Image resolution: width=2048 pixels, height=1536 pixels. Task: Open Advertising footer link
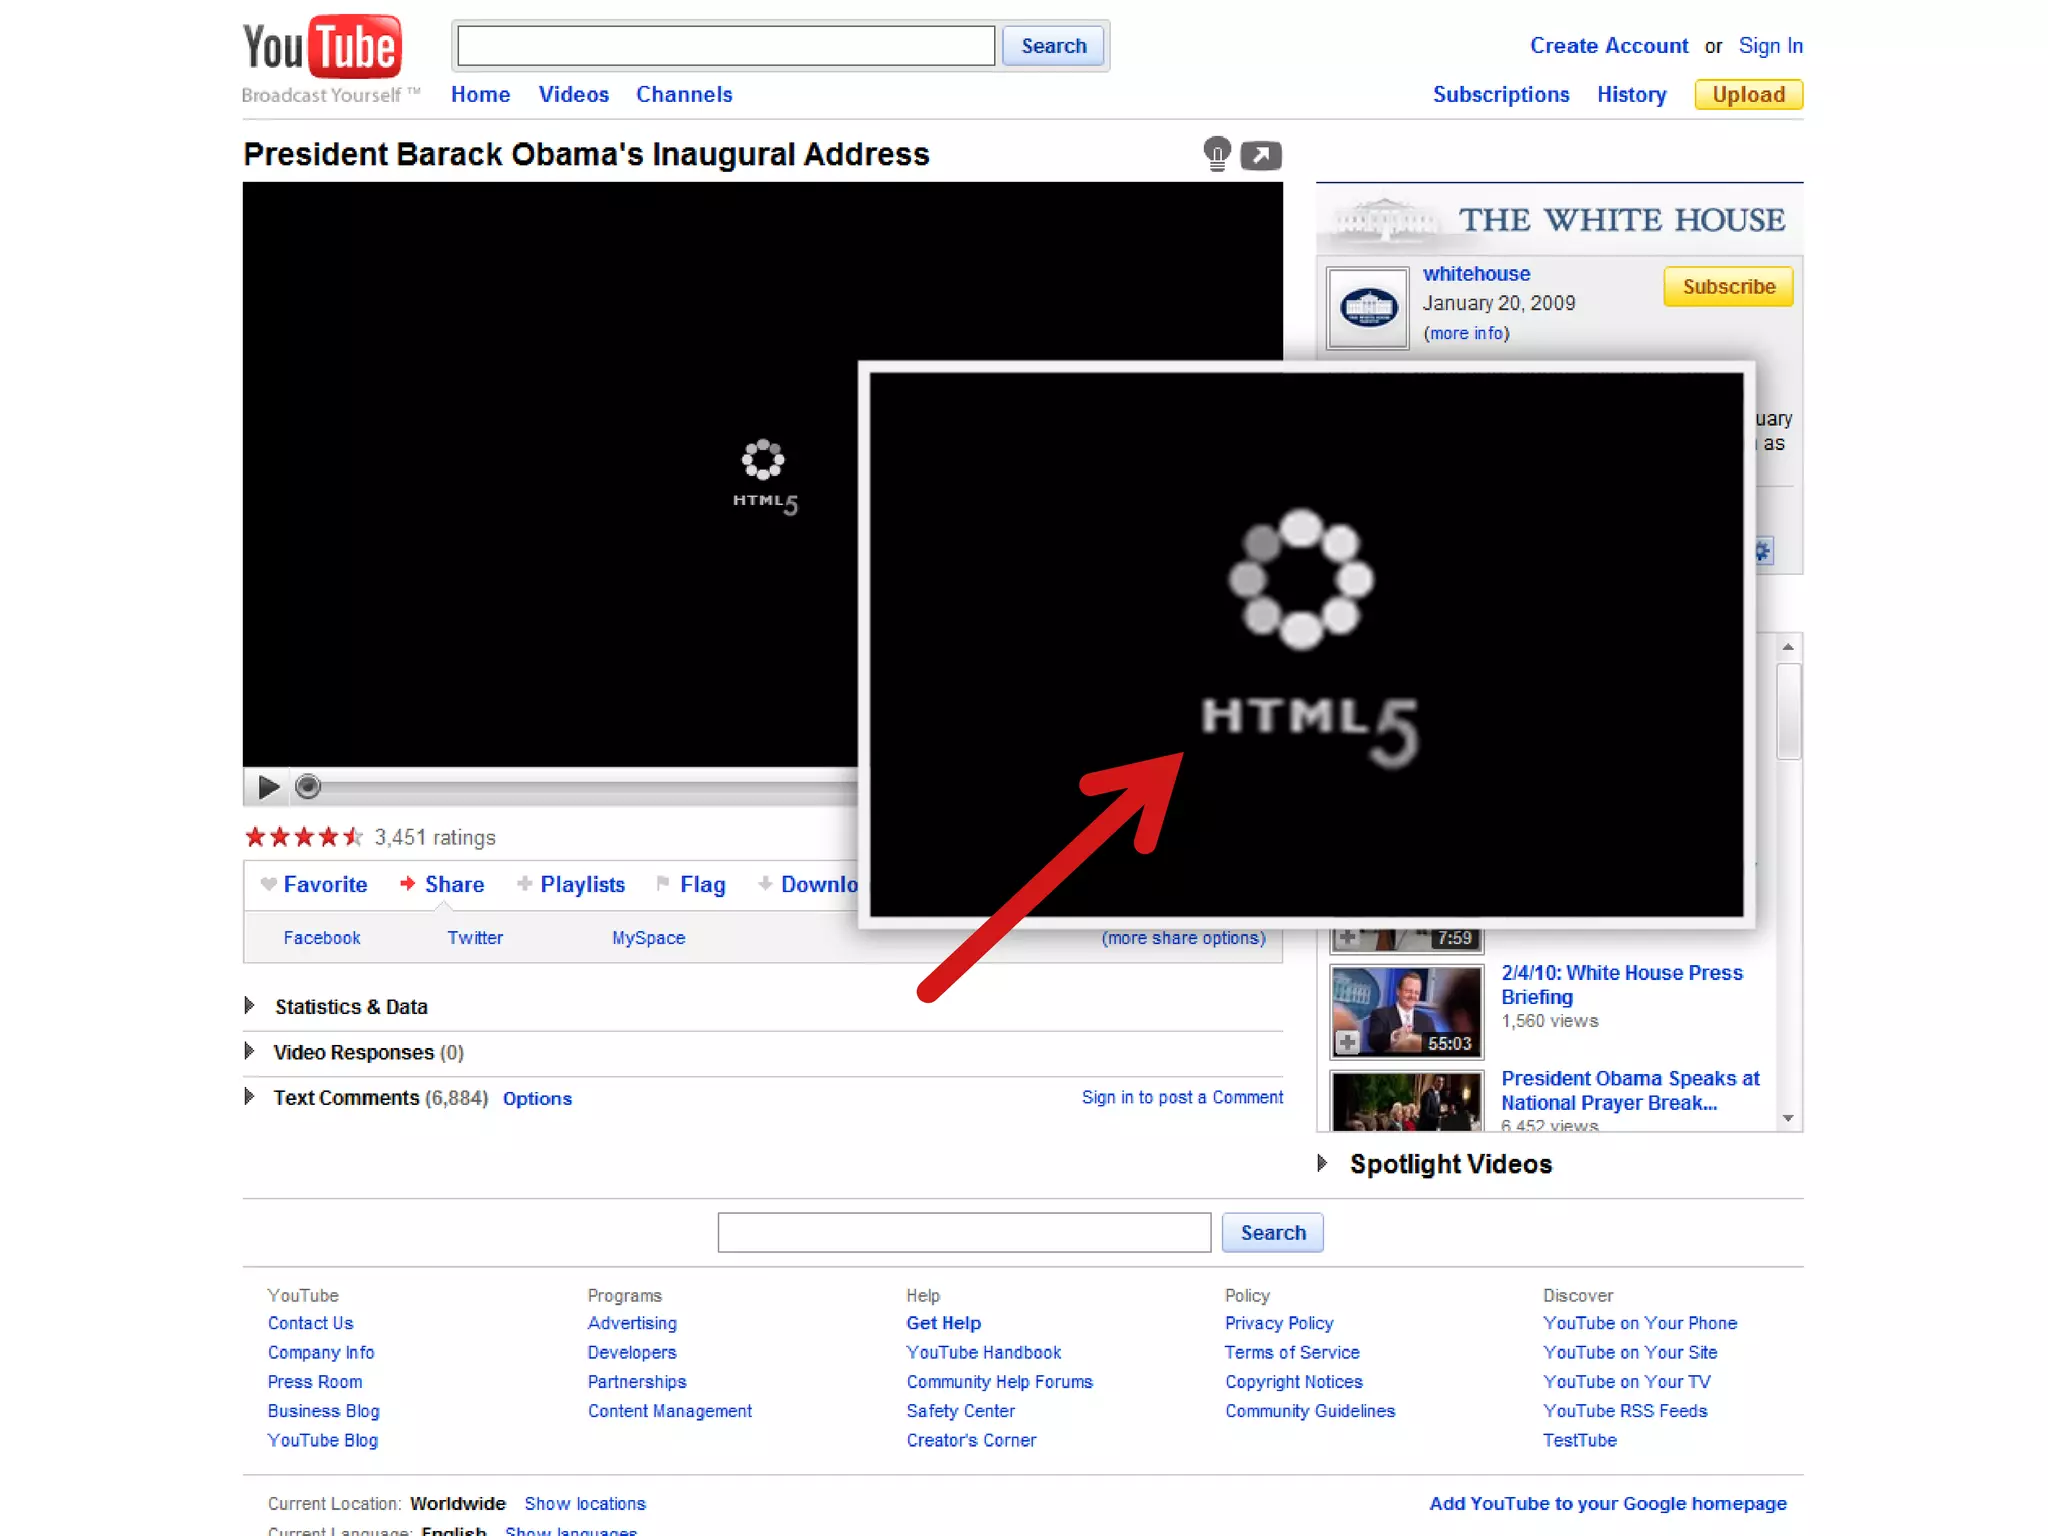click(x=632, y=1323)
